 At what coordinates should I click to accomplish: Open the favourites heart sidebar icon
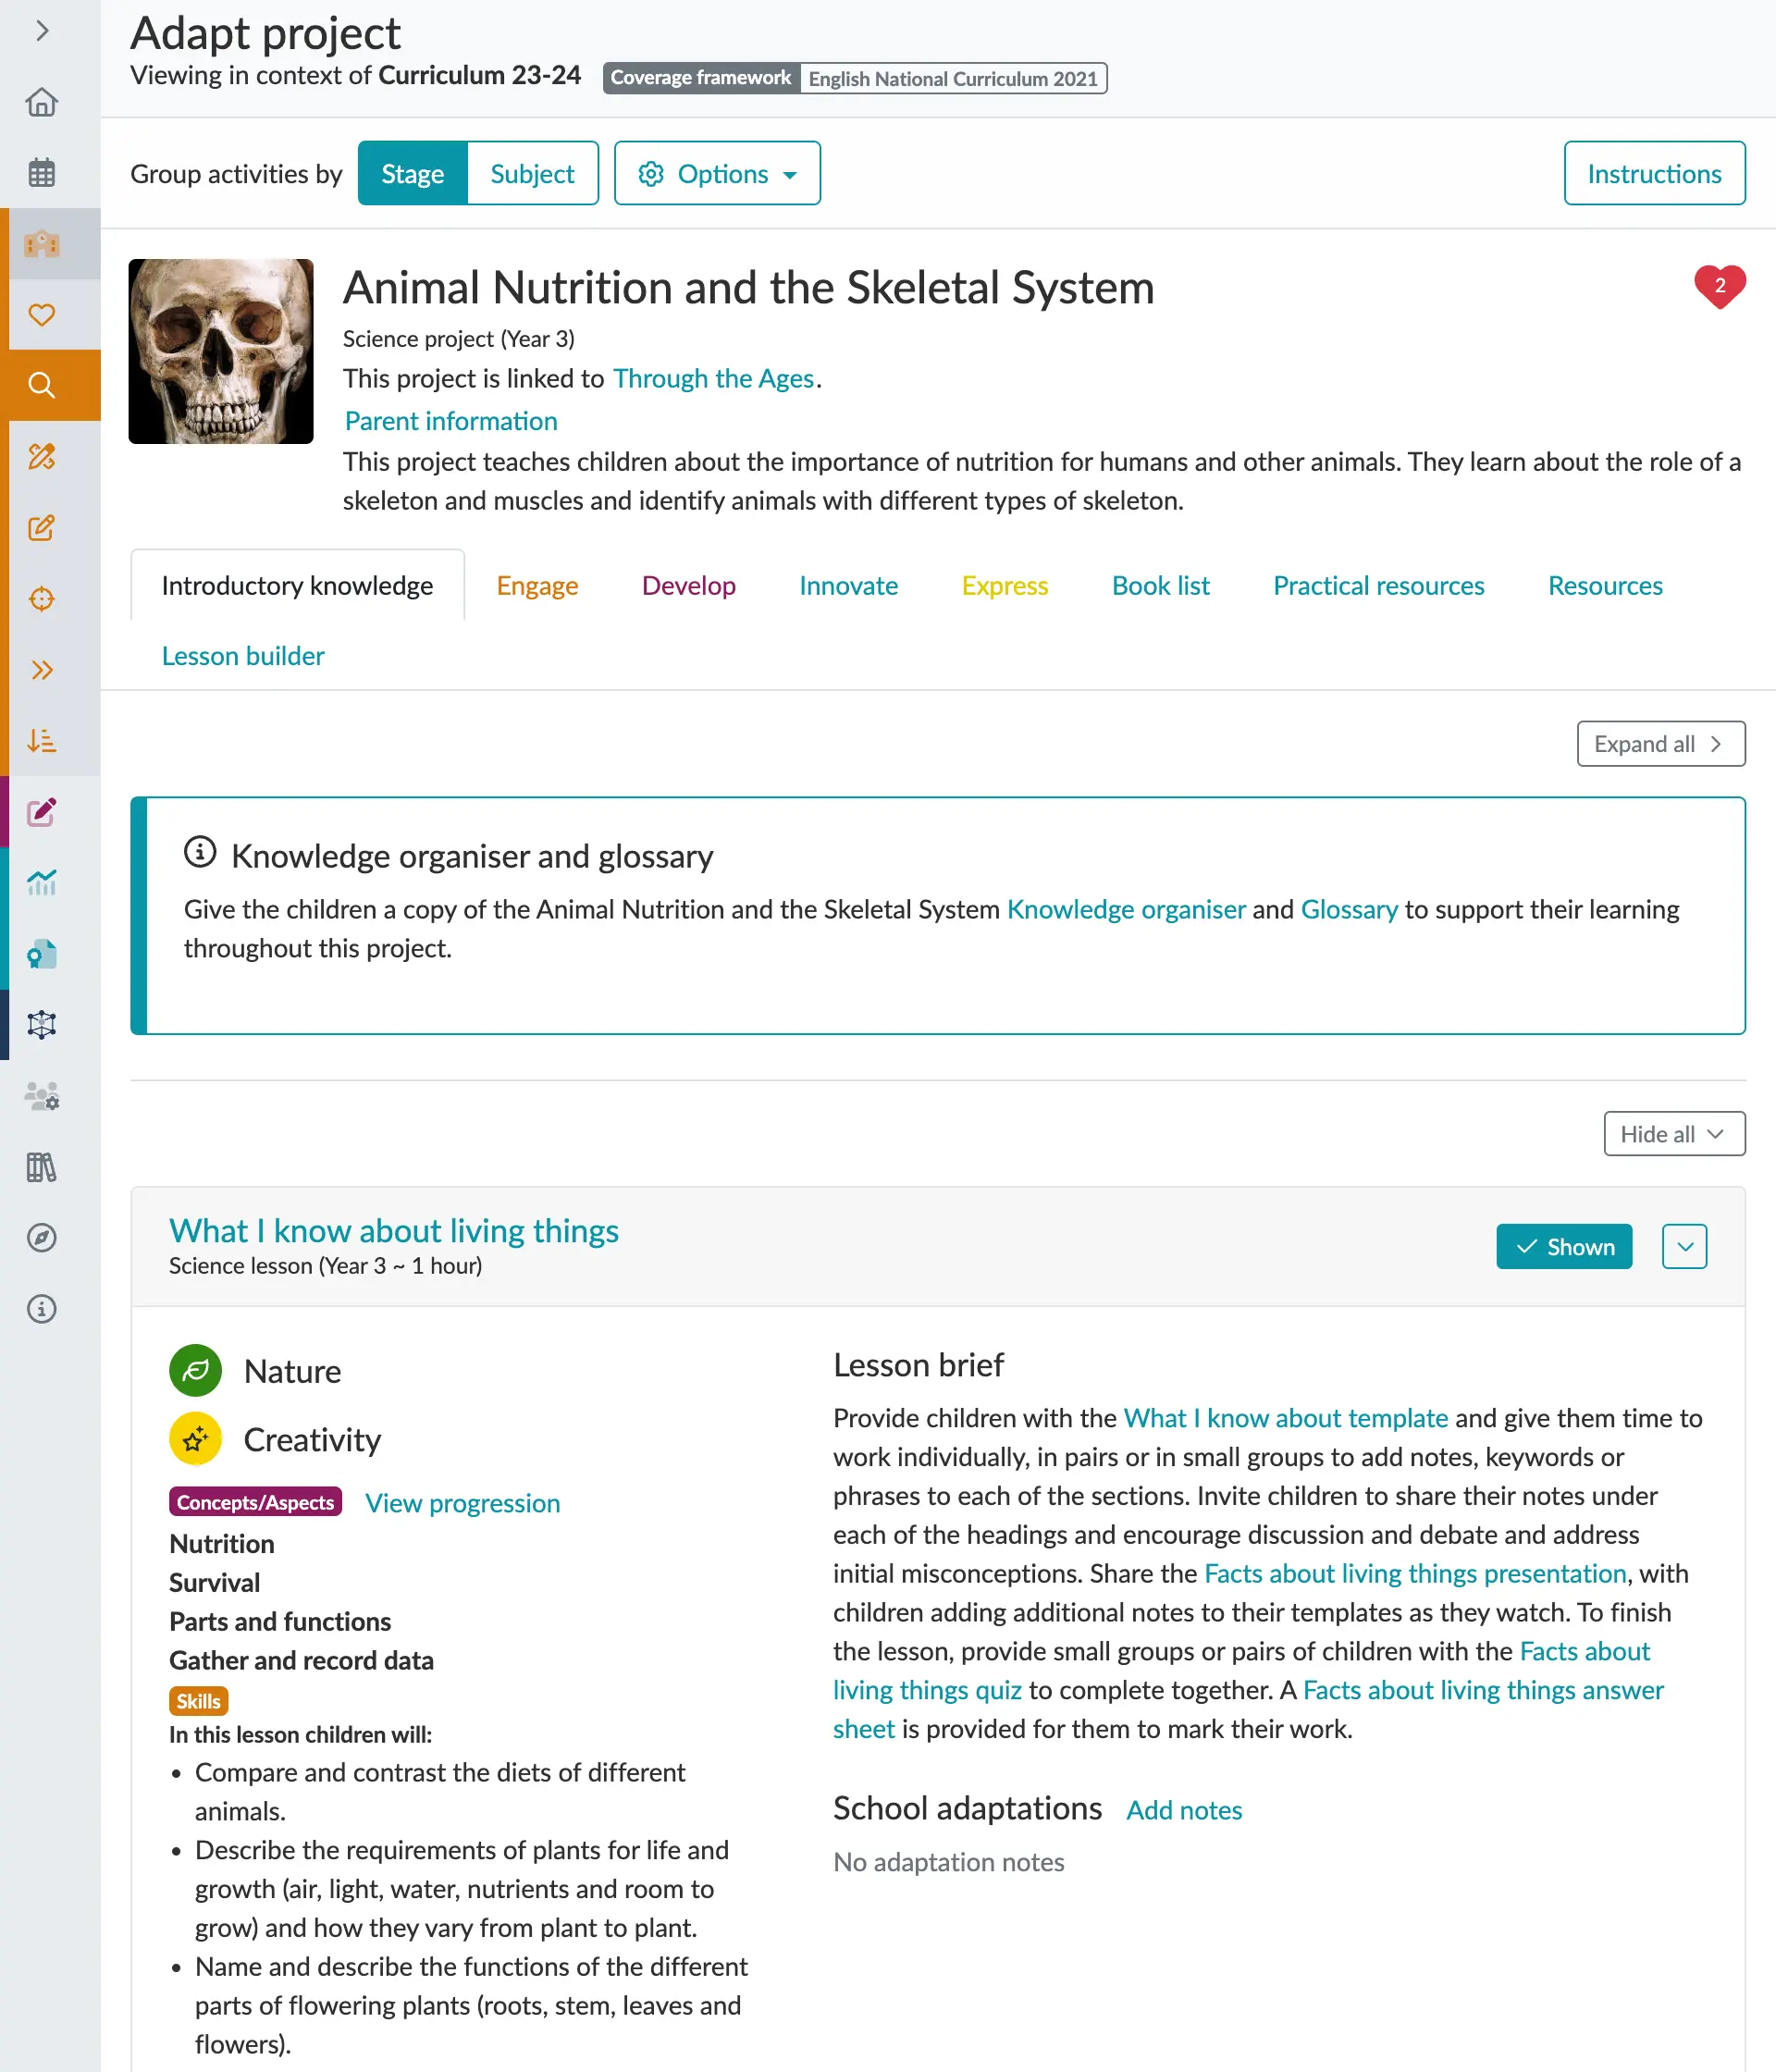(41, 315)
